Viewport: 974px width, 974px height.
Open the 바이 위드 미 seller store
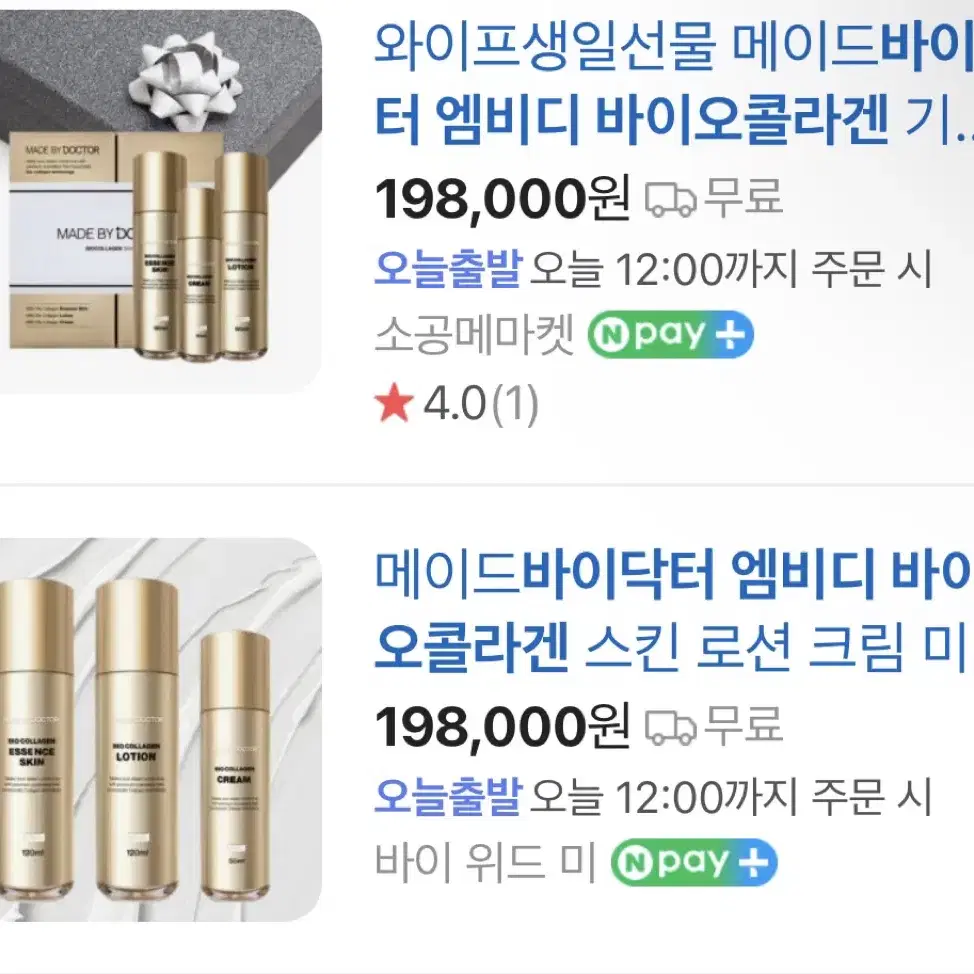point(486,863)
